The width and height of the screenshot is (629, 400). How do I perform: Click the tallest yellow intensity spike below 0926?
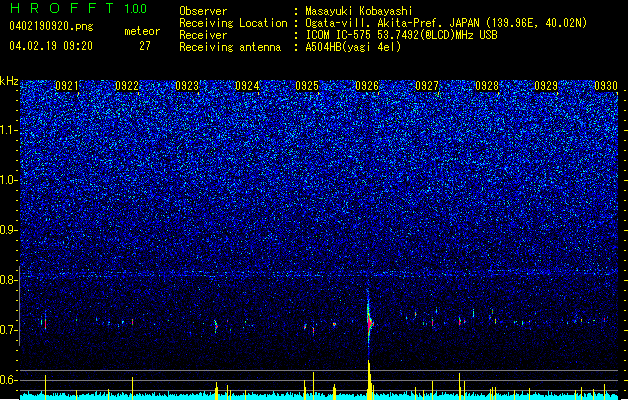tap(369, 380)
